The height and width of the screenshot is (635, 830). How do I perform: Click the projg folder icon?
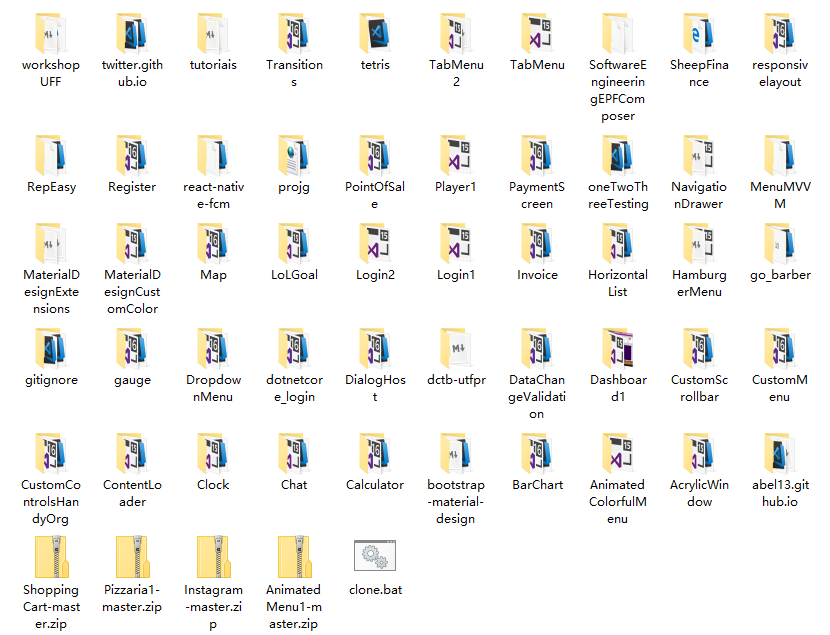click(x=294, y=155)
